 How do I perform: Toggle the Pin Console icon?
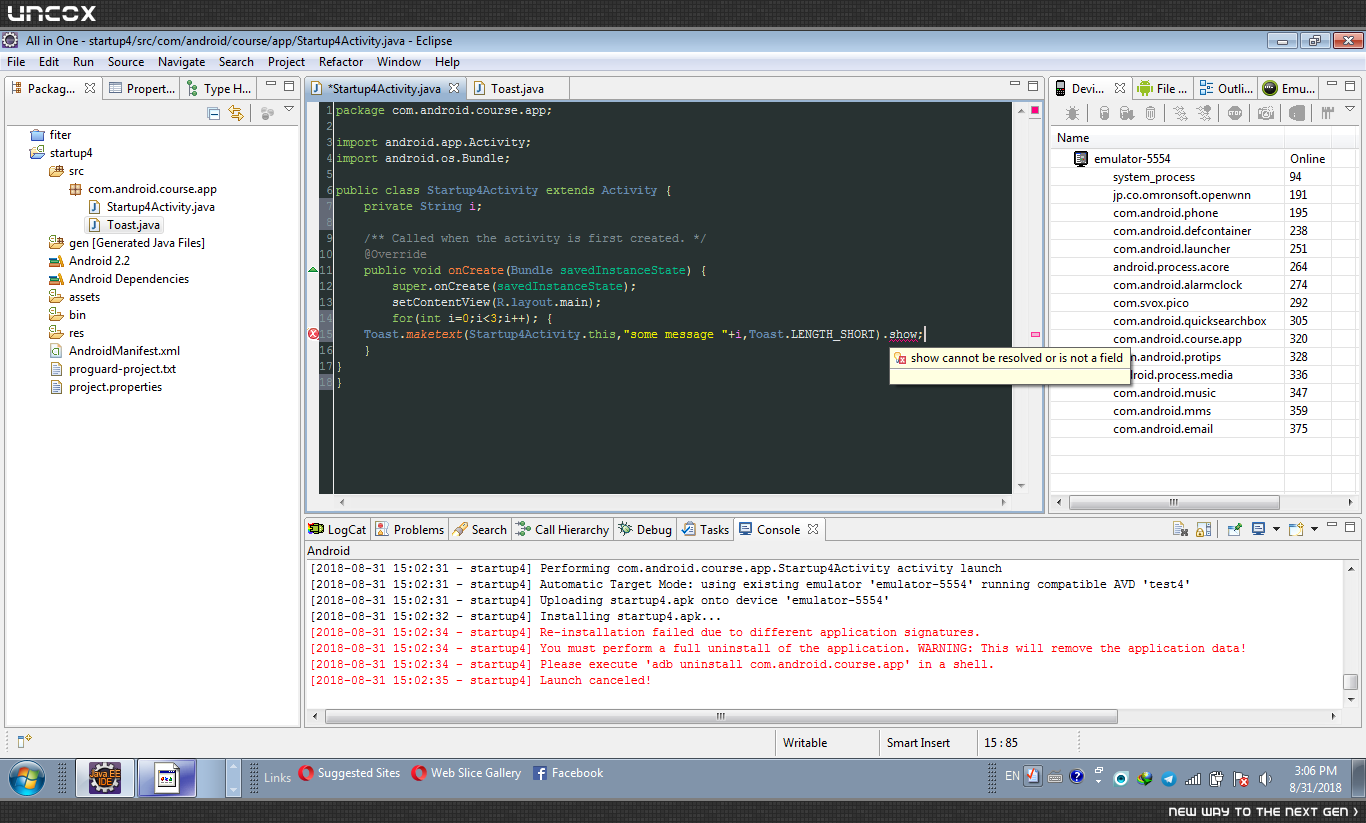pos(1235,529)
